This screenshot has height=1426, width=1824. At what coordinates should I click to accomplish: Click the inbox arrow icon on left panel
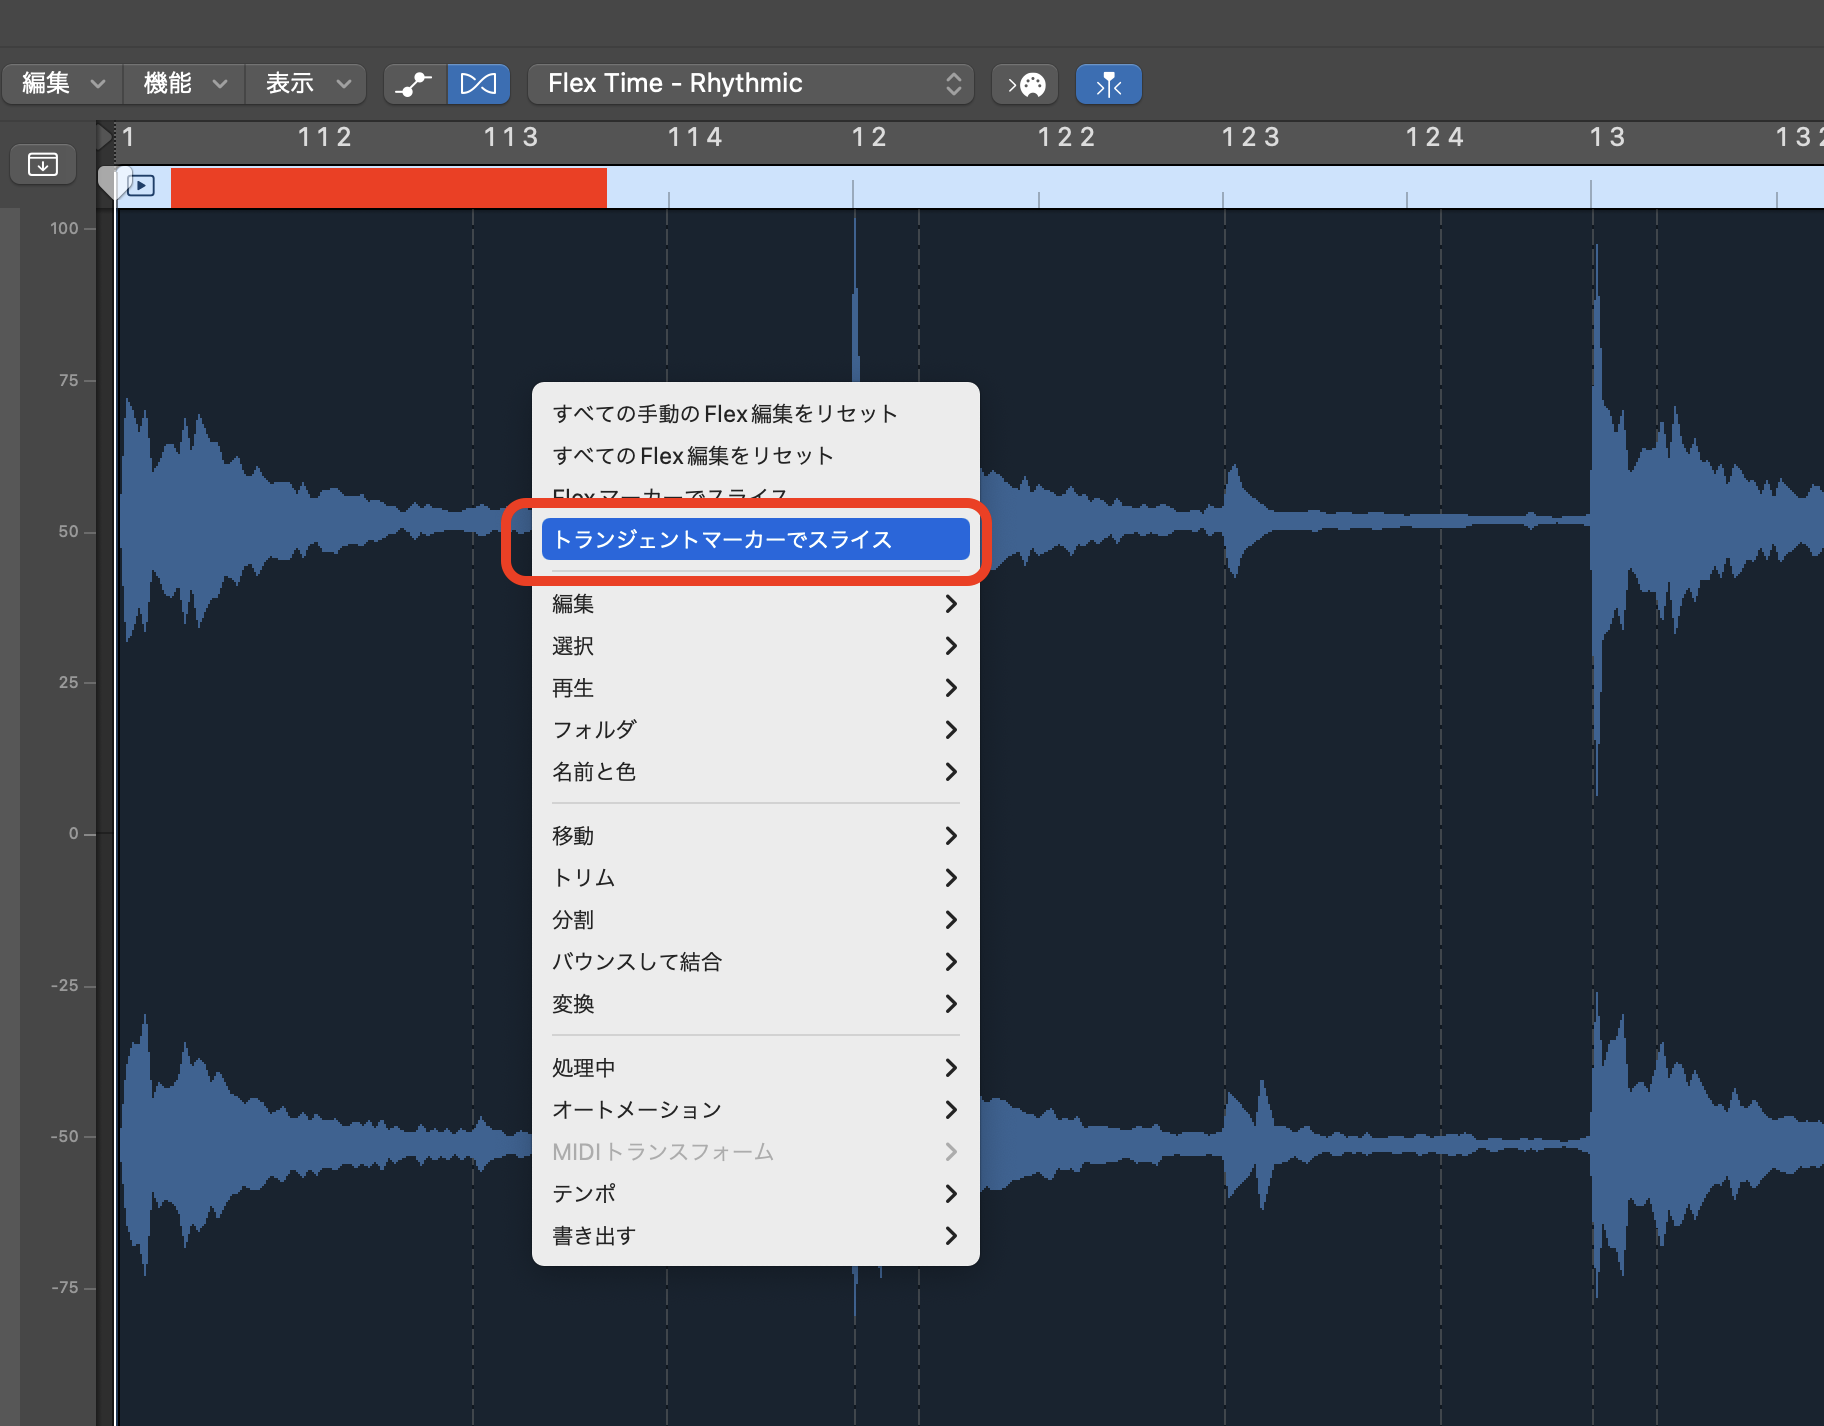coord(43,164)
